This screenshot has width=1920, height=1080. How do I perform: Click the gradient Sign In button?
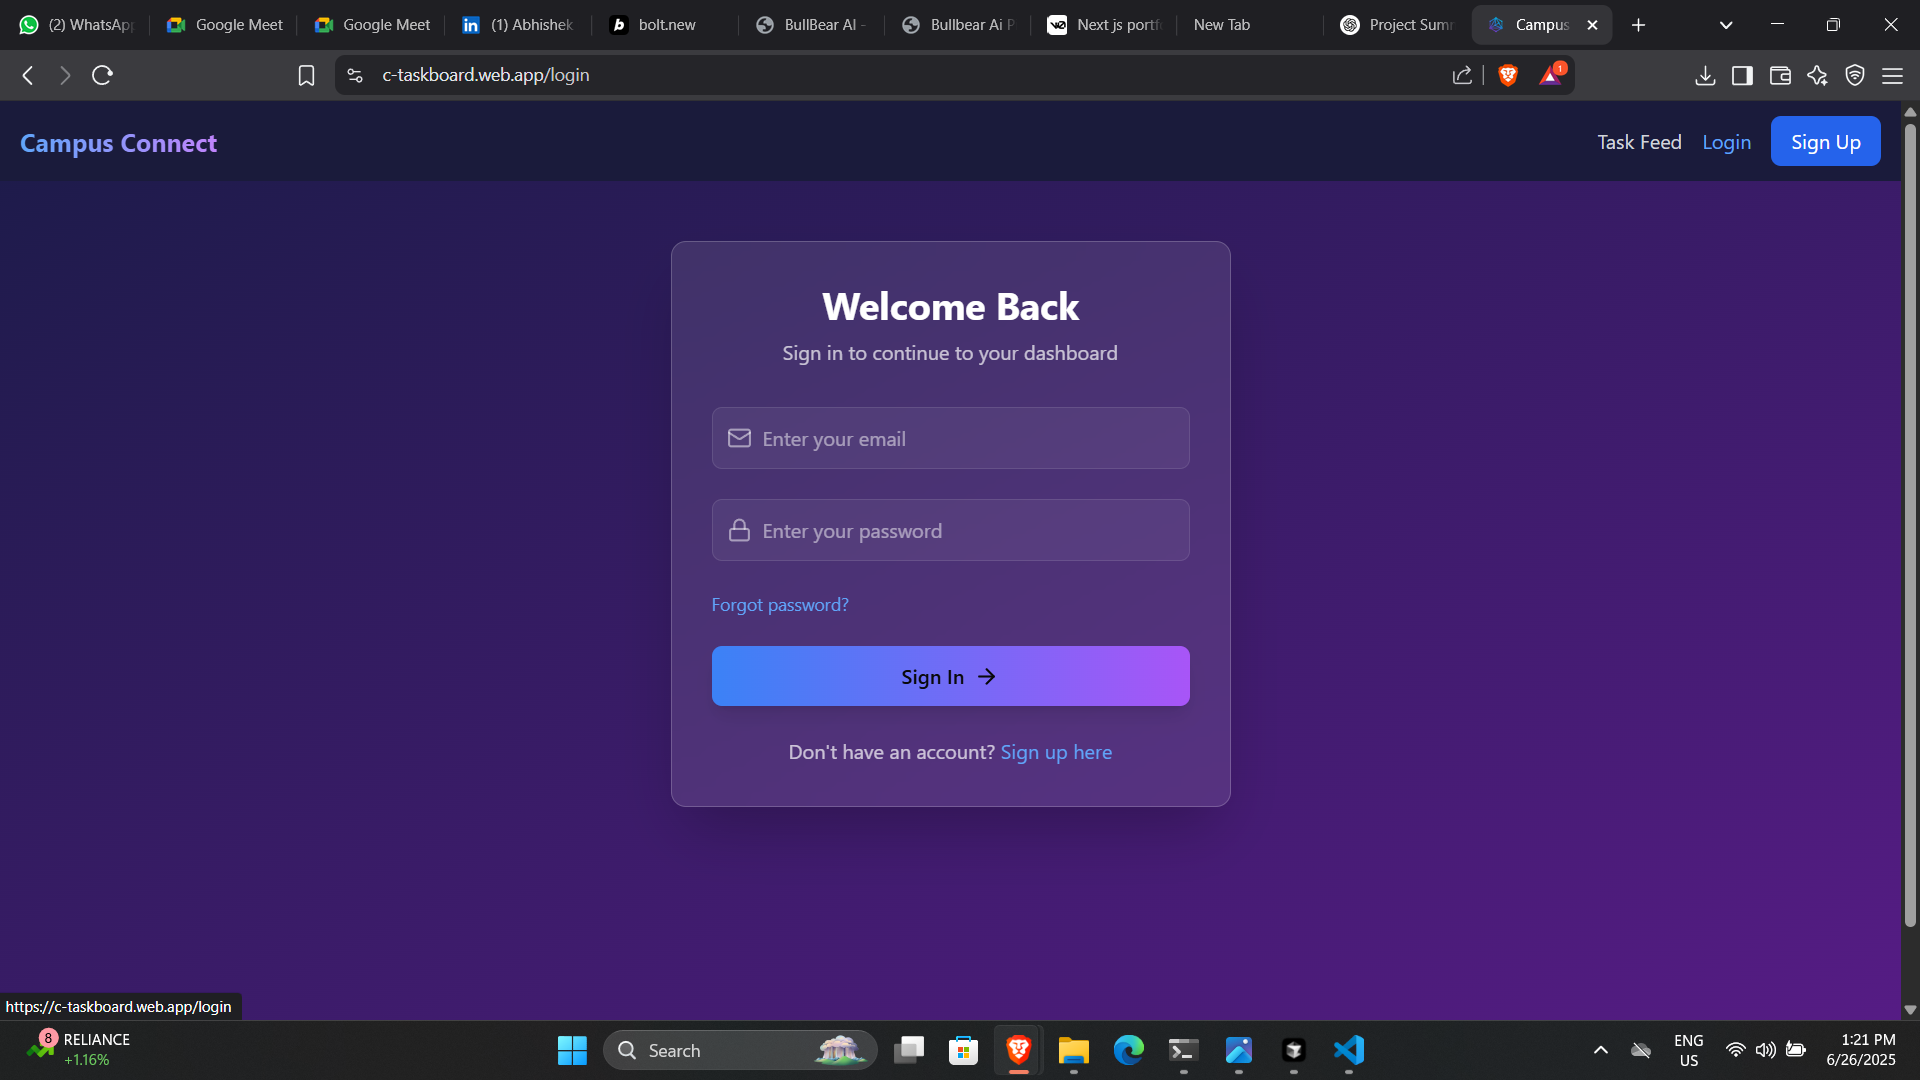[950, 676]
